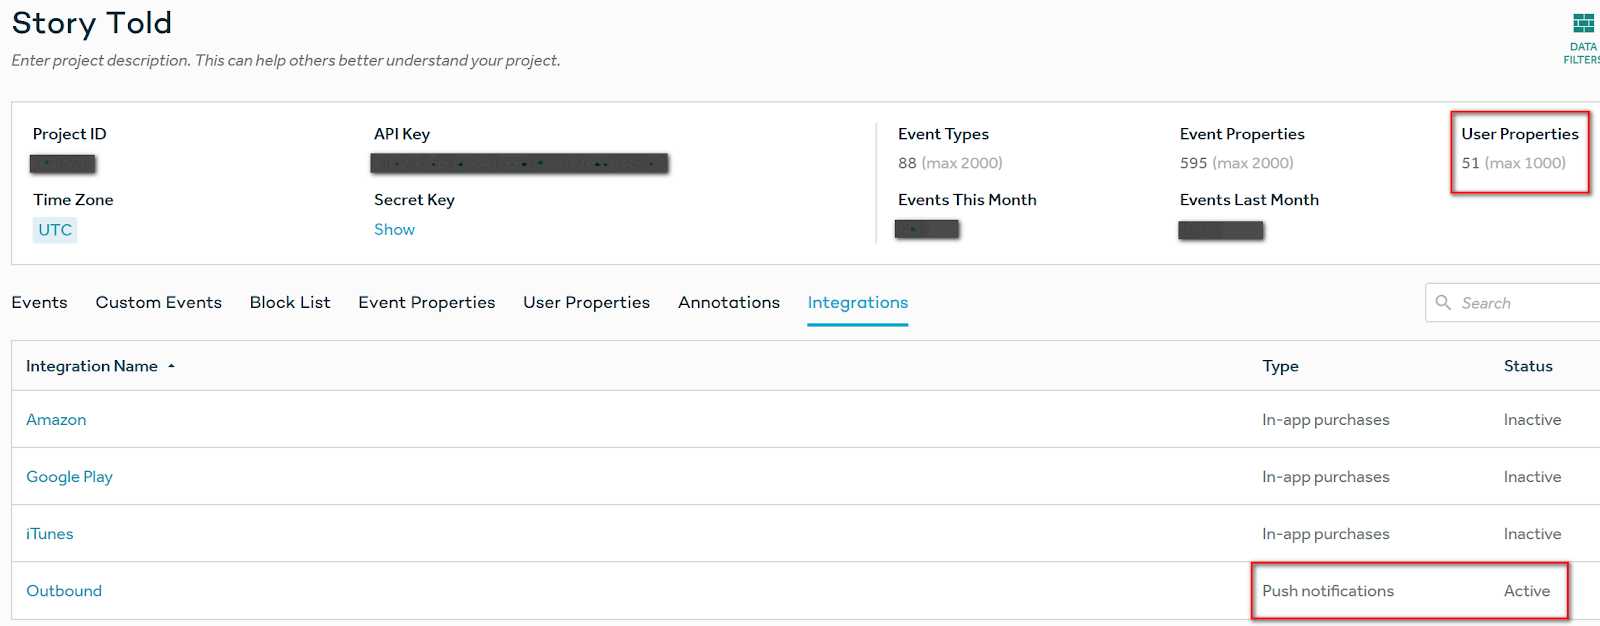The image size is (1600, 626).
Task: Open the Custom Events tab
Action: pyautogui.click(x=158, y=302)
